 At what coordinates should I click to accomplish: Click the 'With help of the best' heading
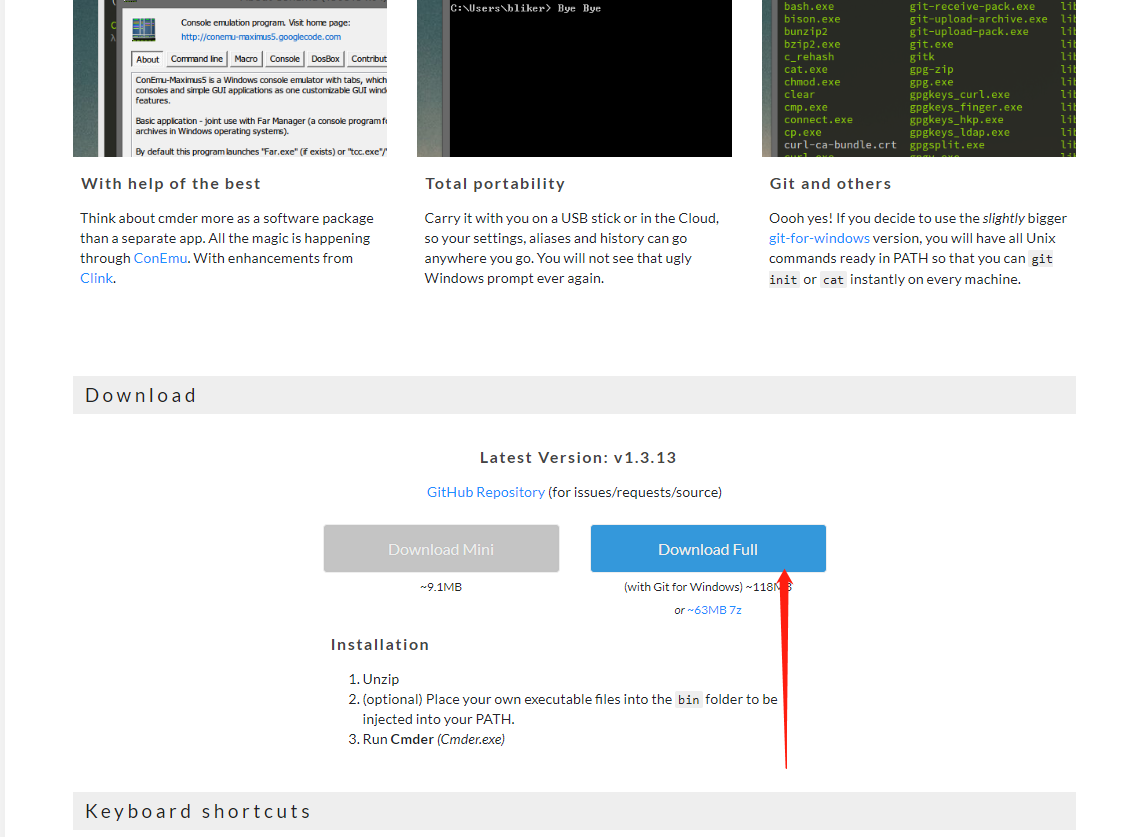171,183
